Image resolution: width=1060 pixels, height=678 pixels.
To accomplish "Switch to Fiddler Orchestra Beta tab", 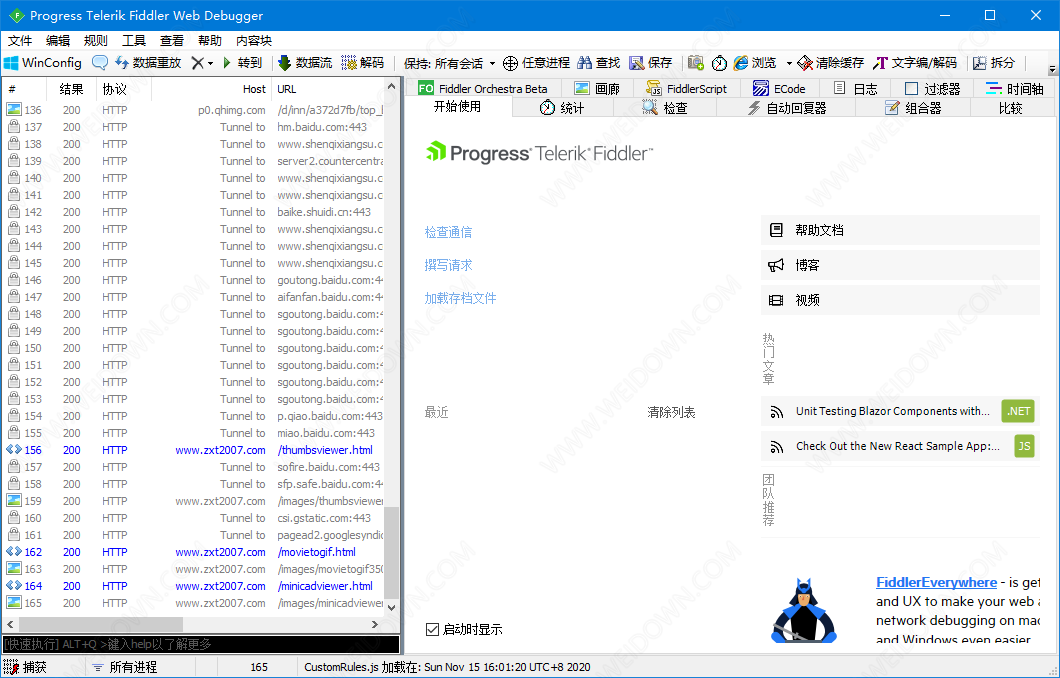I will point(483,89).
